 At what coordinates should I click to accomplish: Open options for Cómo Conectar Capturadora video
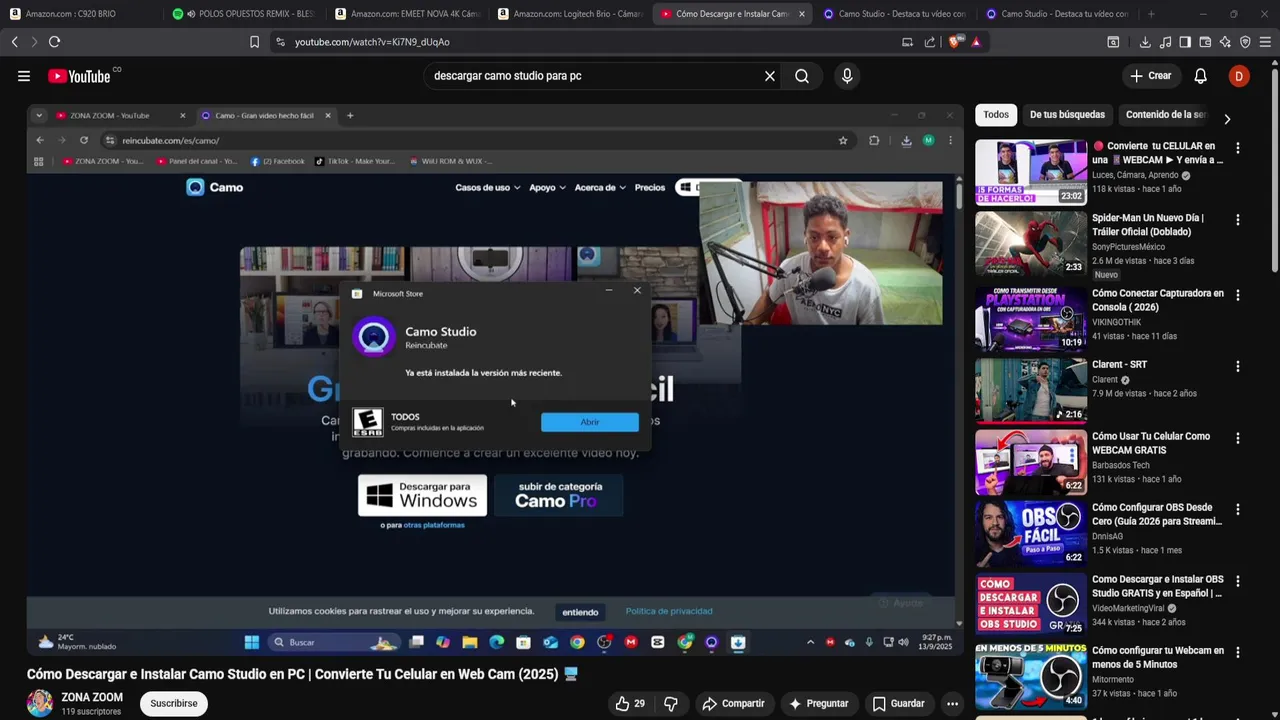pyautogui.click(x=1238, y=296)
